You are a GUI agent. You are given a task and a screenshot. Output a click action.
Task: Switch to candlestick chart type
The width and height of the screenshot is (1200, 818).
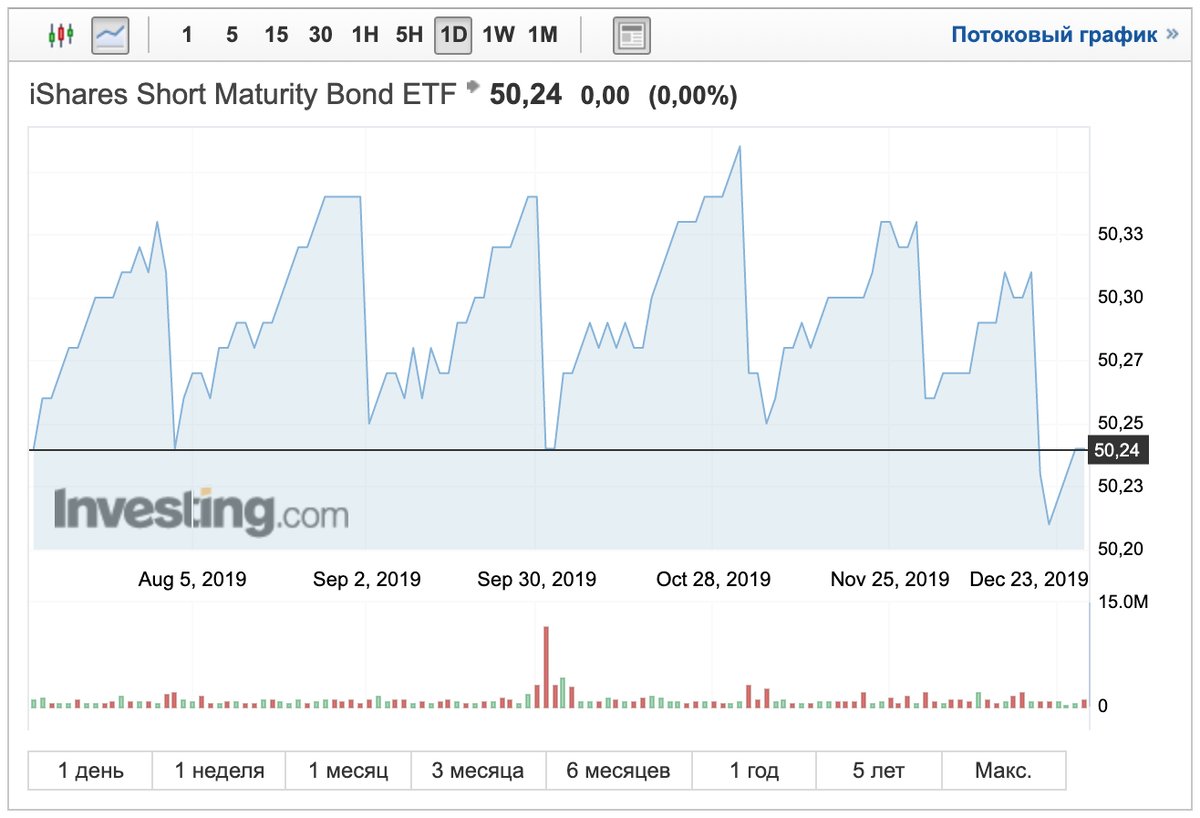[61, 35]
